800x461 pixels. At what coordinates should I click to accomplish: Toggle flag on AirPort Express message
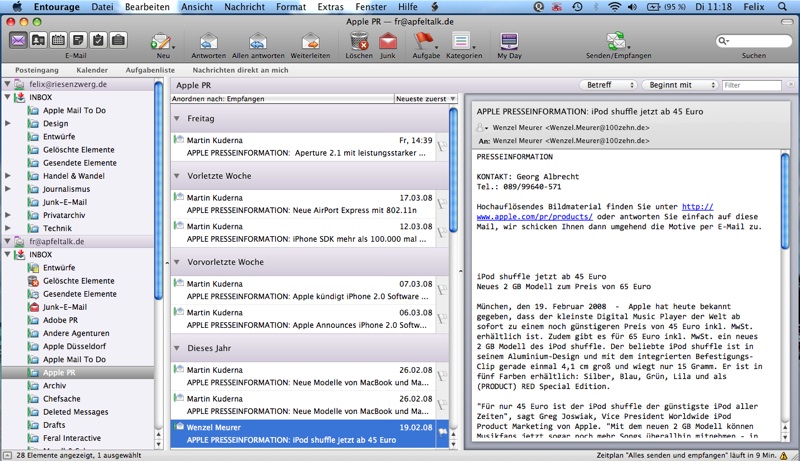click(442, 203)
